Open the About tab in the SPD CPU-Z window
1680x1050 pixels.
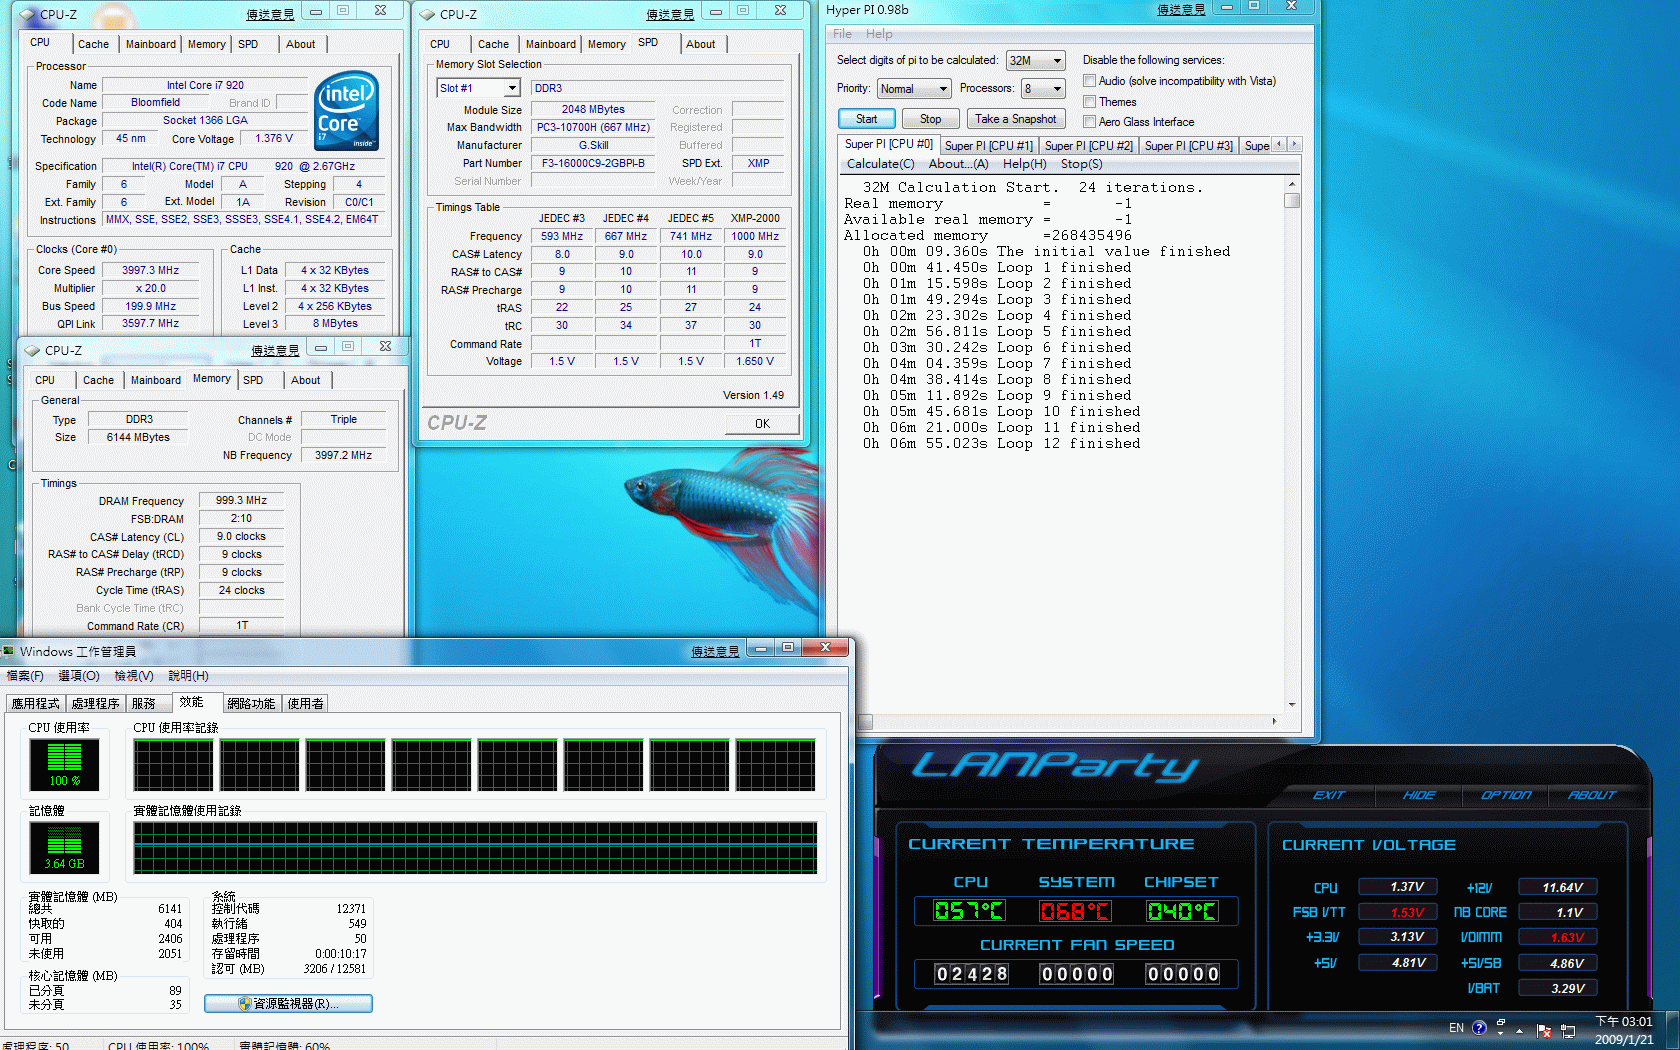click(x=700, y=44)
